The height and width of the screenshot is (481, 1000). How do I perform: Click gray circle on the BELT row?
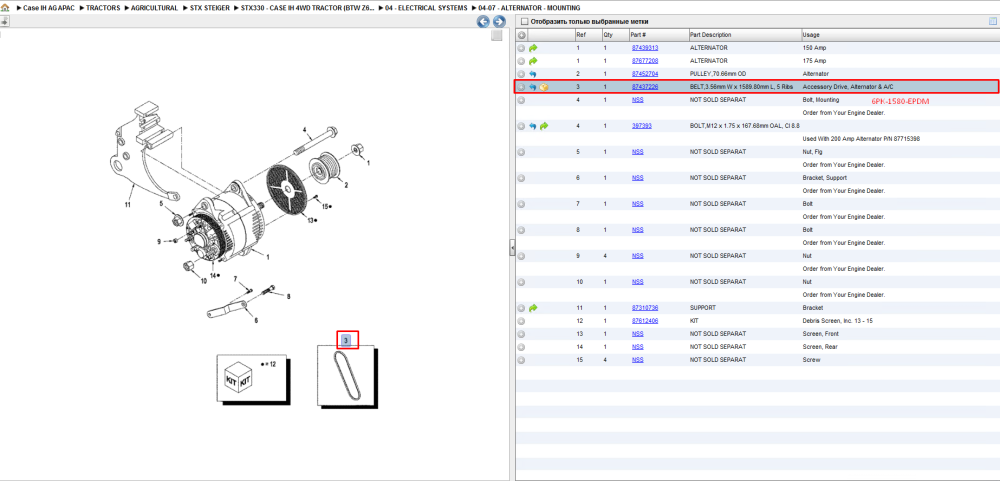[x=521, y=87]
